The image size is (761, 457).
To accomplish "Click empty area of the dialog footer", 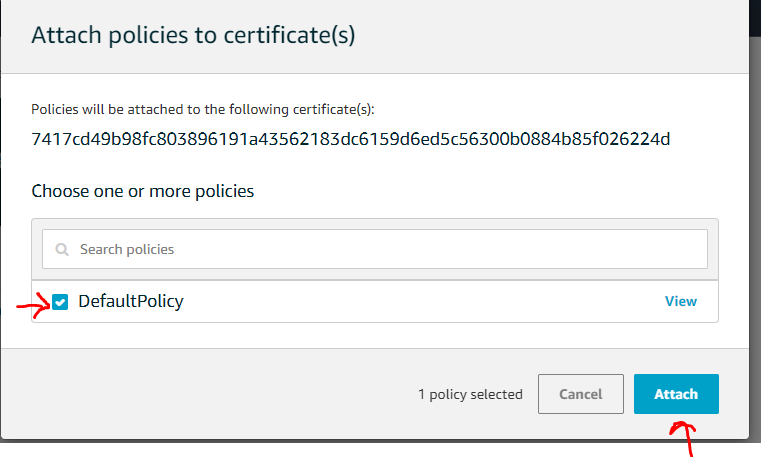I will tap(200, 394).
